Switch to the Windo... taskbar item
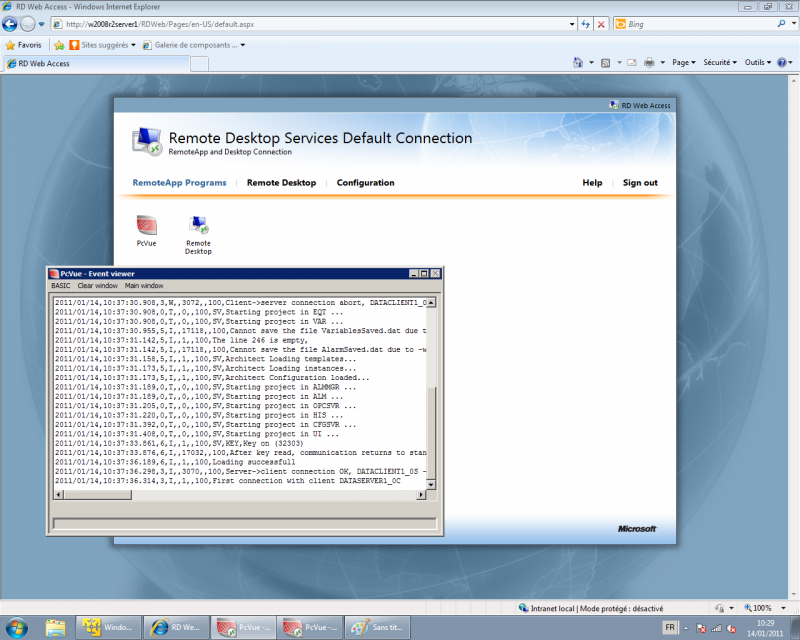Screen dimensions: 800x640 click(108, 627)
